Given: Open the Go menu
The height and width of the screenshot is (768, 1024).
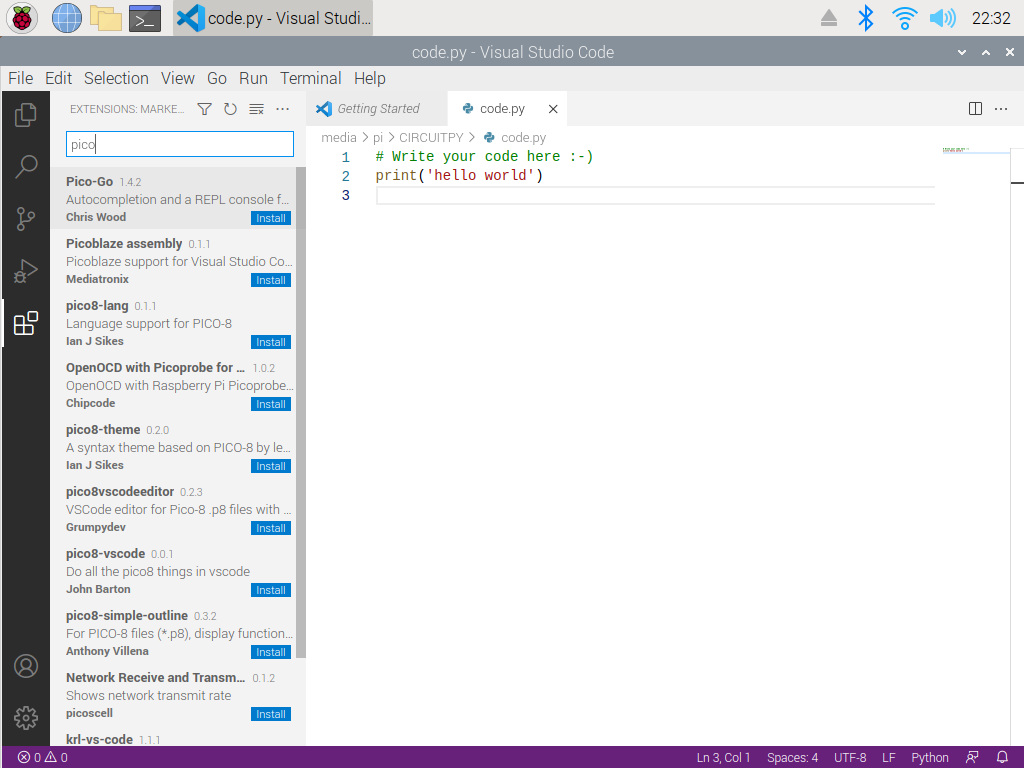Looking at the screenshot, I should [217, 78].
